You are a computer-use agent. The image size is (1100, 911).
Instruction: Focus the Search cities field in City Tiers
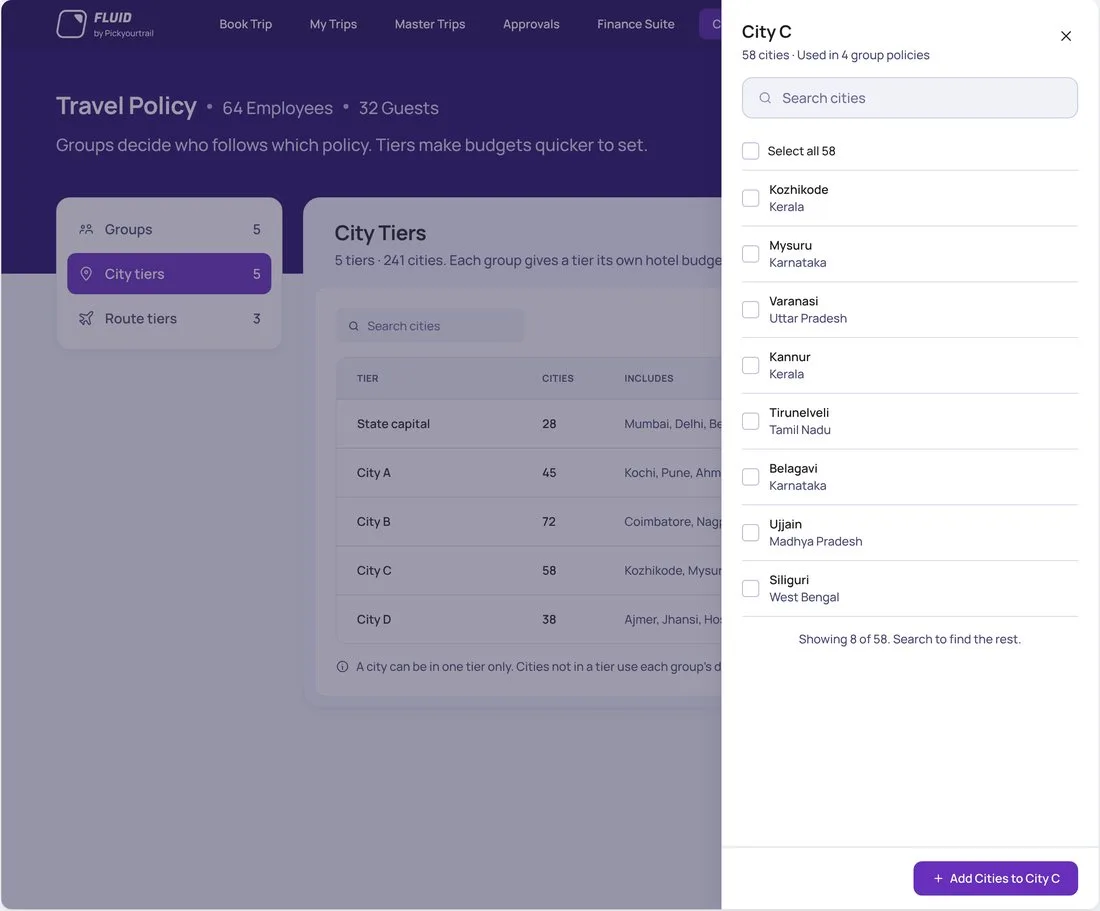click(x=430, y=326)
